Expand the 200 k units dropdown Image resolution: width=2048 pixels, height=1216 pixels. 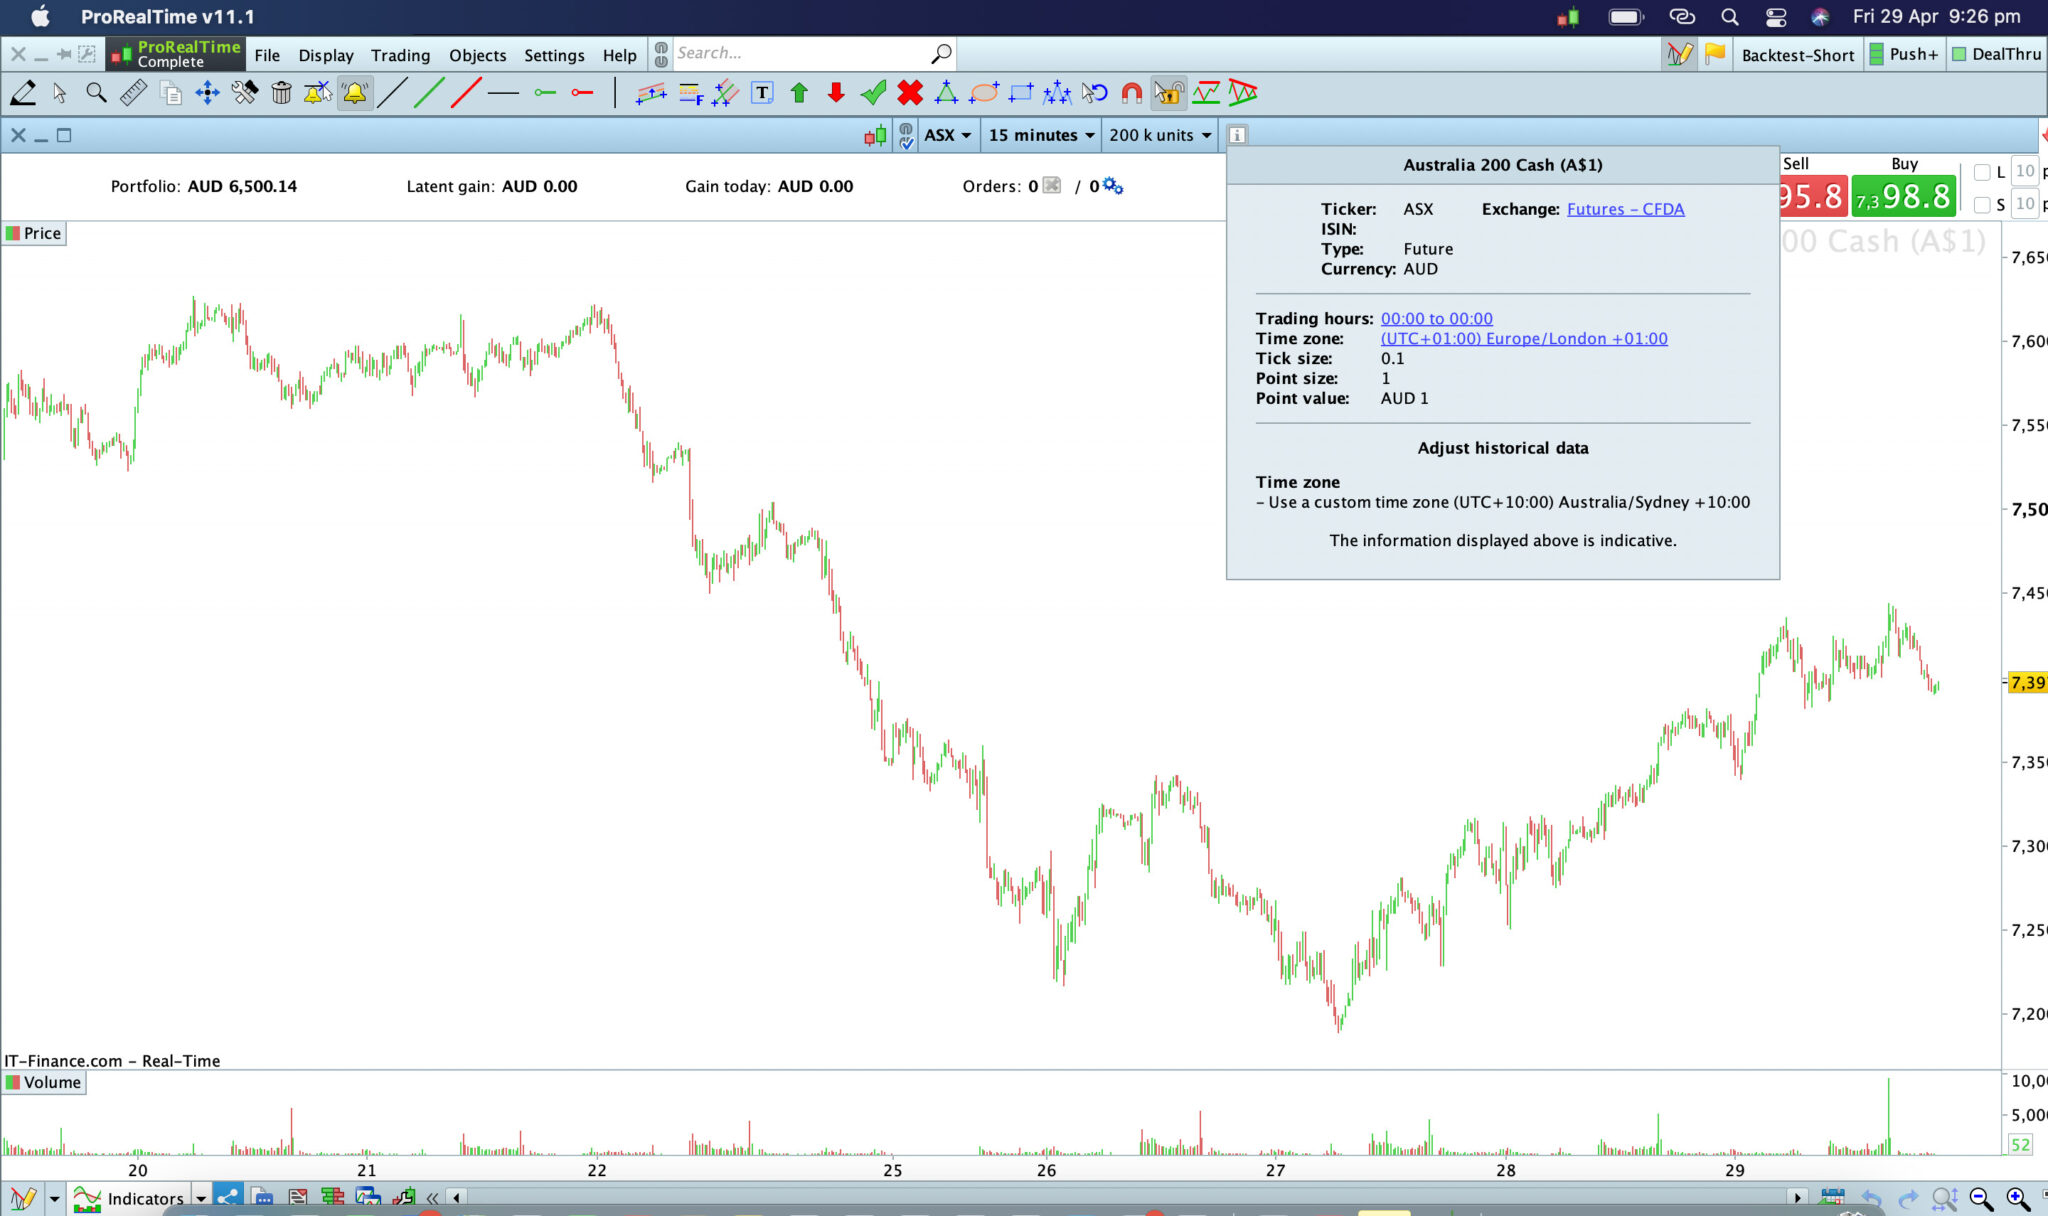tap(1160, 135)
